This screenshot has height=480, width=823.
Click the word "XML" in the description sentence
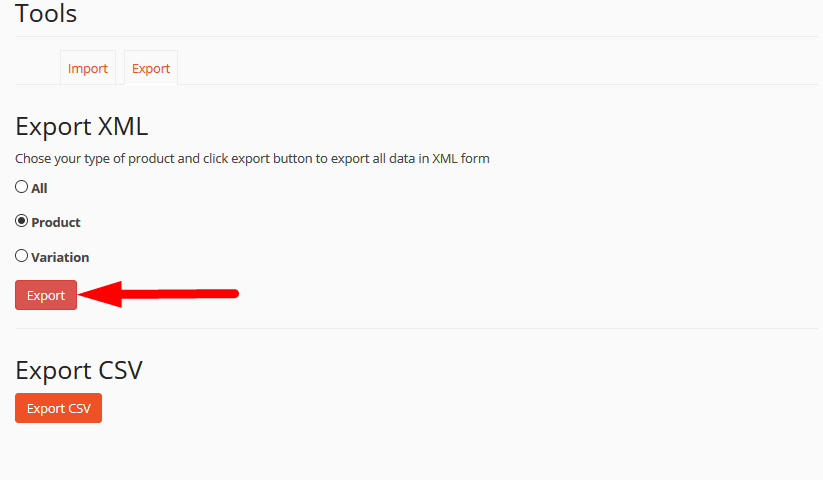pyautogui.click(x=445, y=158)
